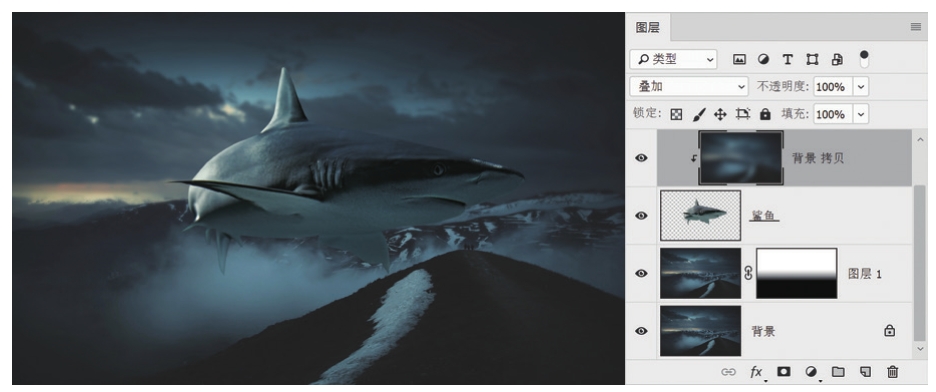Toggle the layer filtering on/off switch
This screenshot has height=392, width=936.
pyautogui.click(x=864, y=58)
